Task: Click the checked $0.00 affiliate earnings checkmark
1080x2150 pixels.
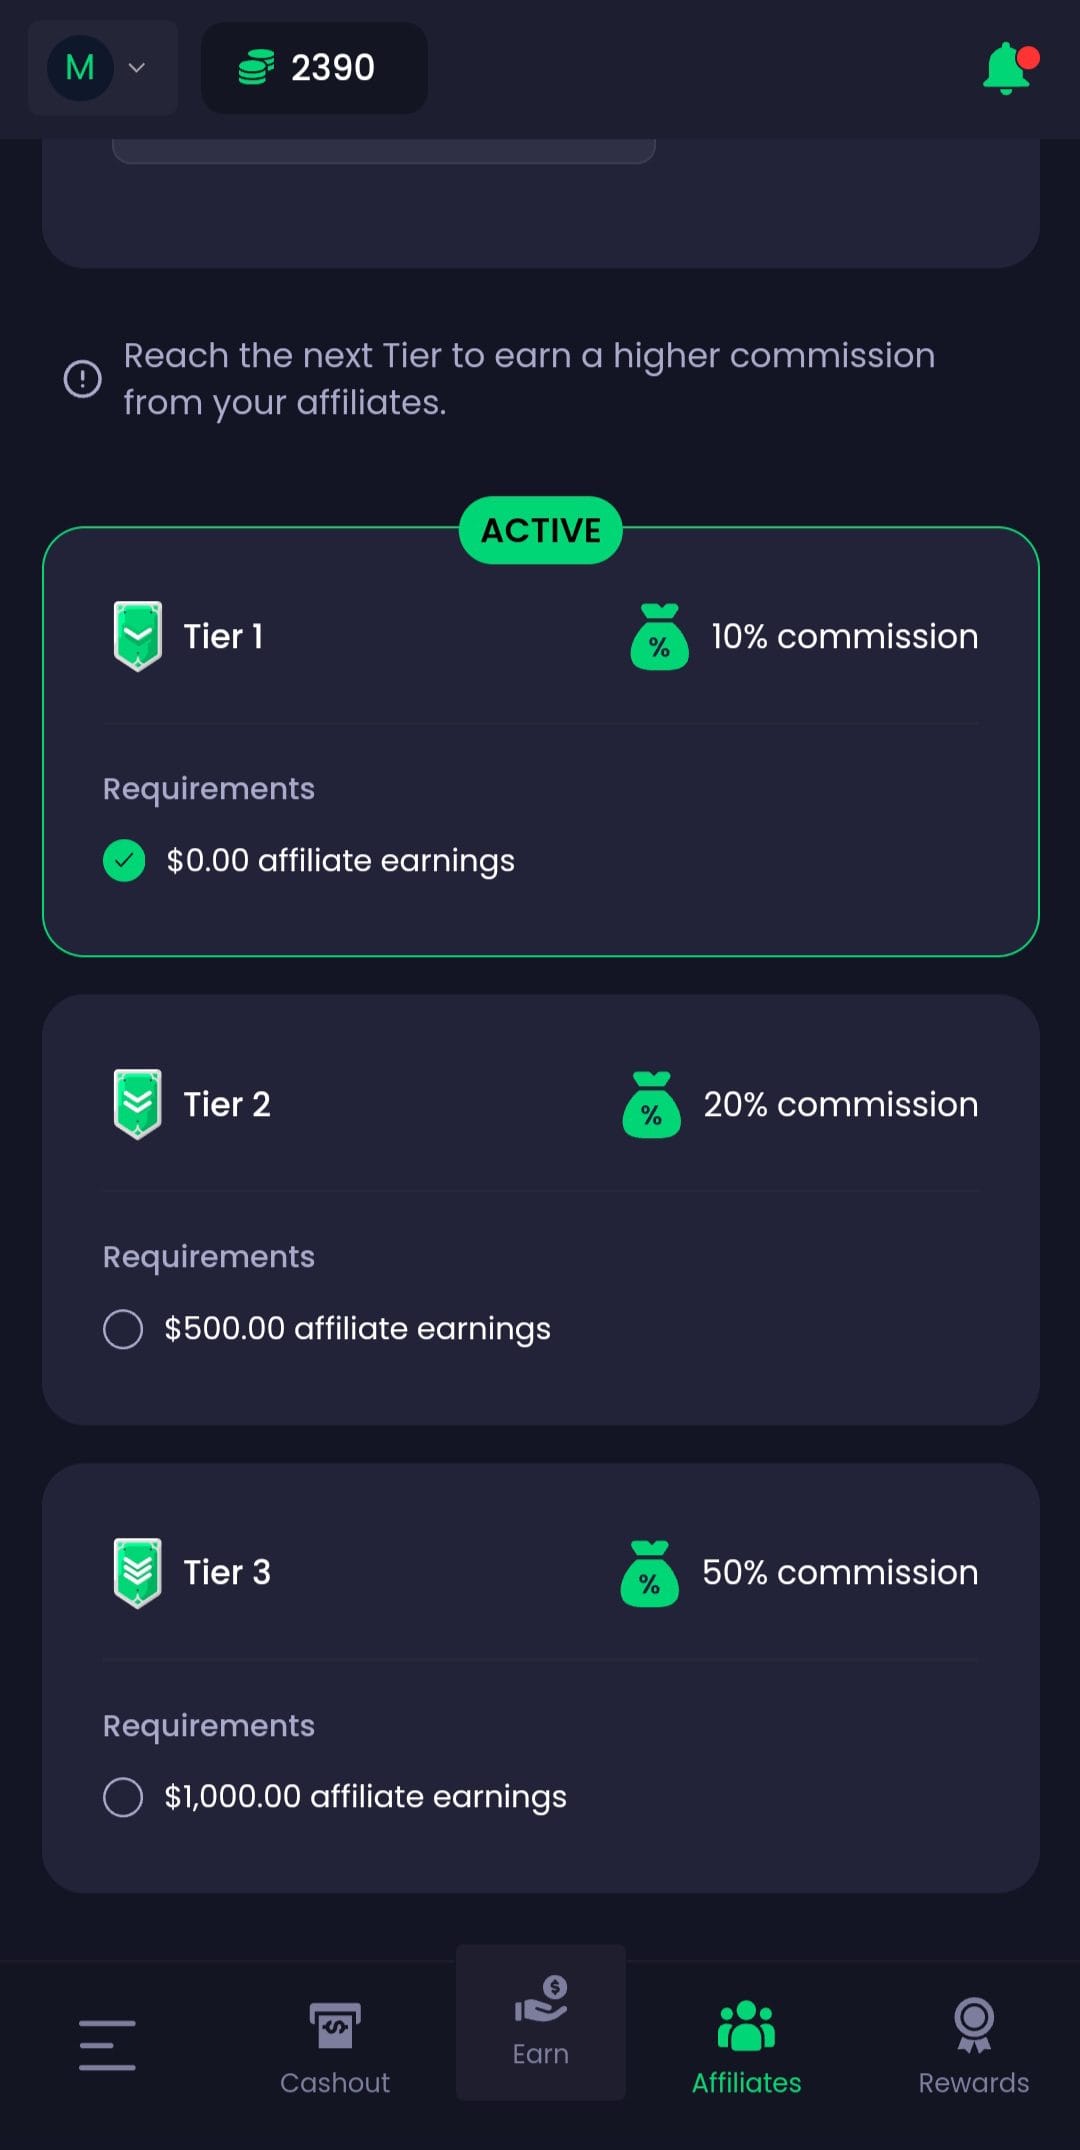Action: tap(124, 860)
